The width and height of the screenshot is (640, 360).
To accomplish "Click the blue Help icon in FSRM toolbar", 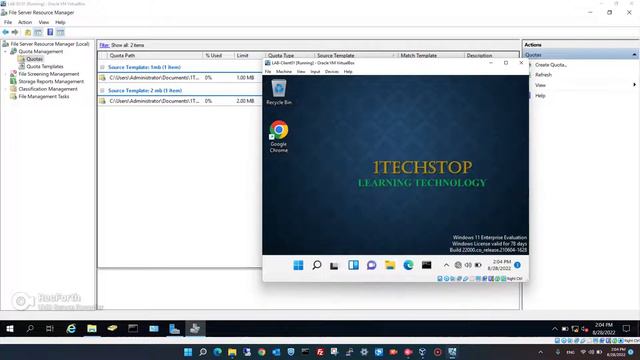I will pyautogui.click(x=50, y=32).
